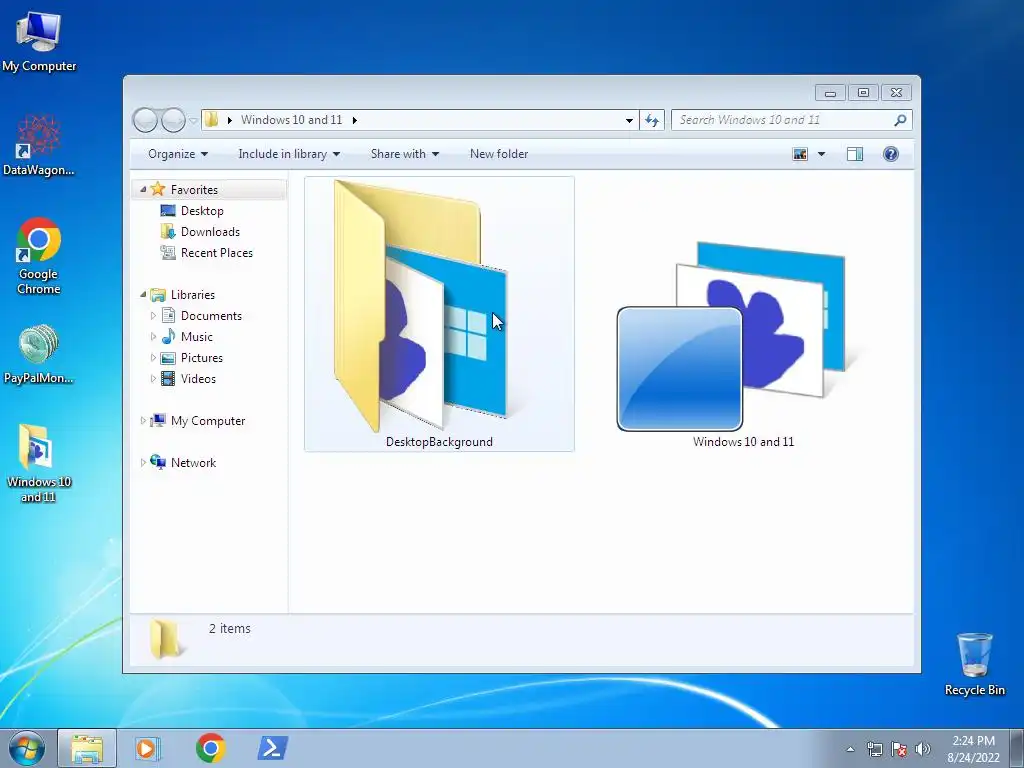
Task: Minimize the Explorer window
Action: [x=830, y=93]
